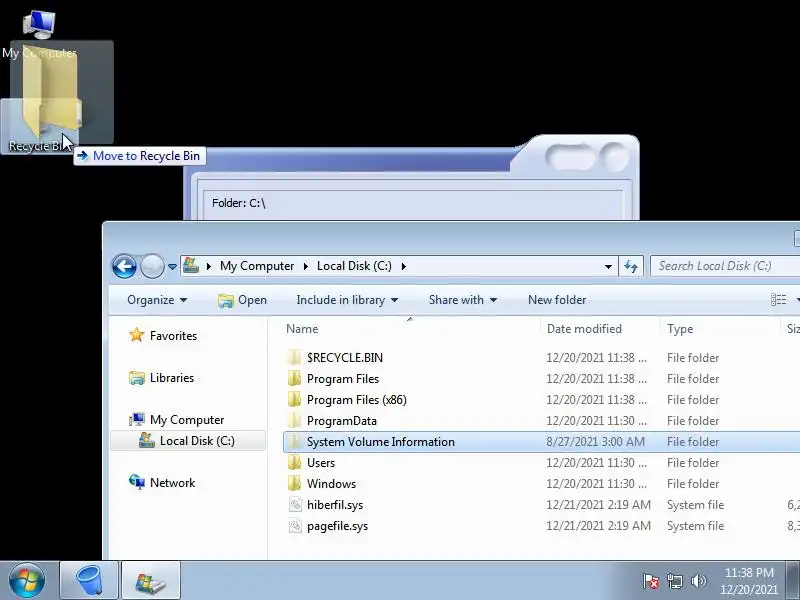Select Network in the navigation pane
This screenshot has width=800, height=600.
172,483
